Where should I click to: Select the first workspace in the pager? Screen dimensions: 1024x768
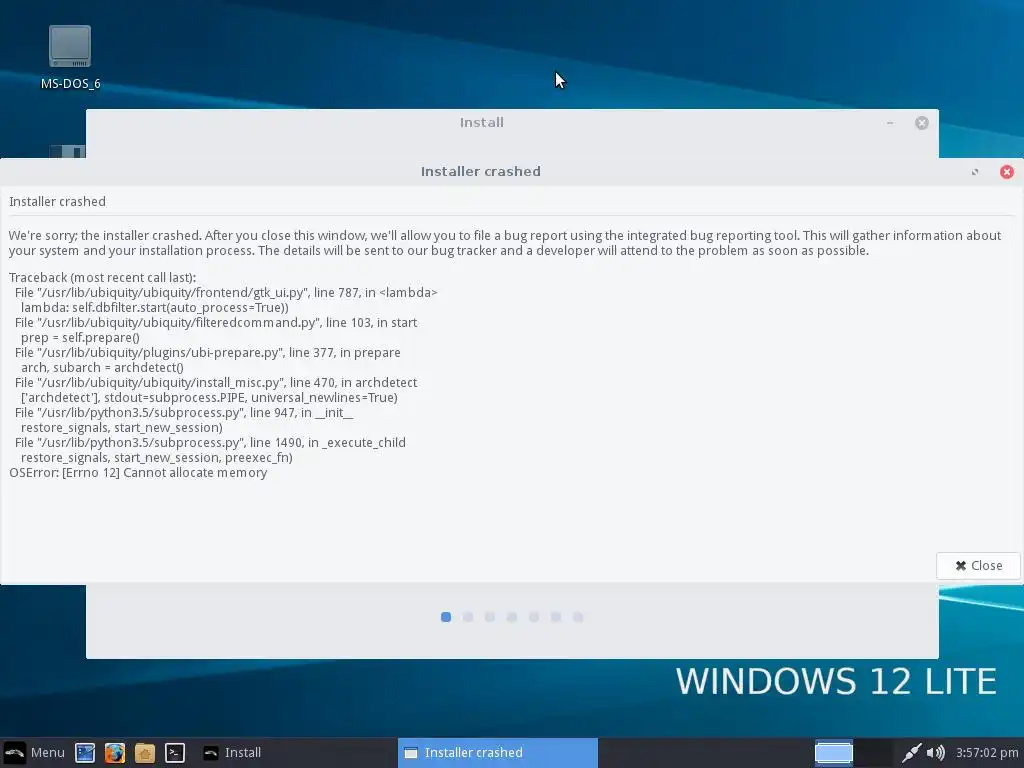834,752
